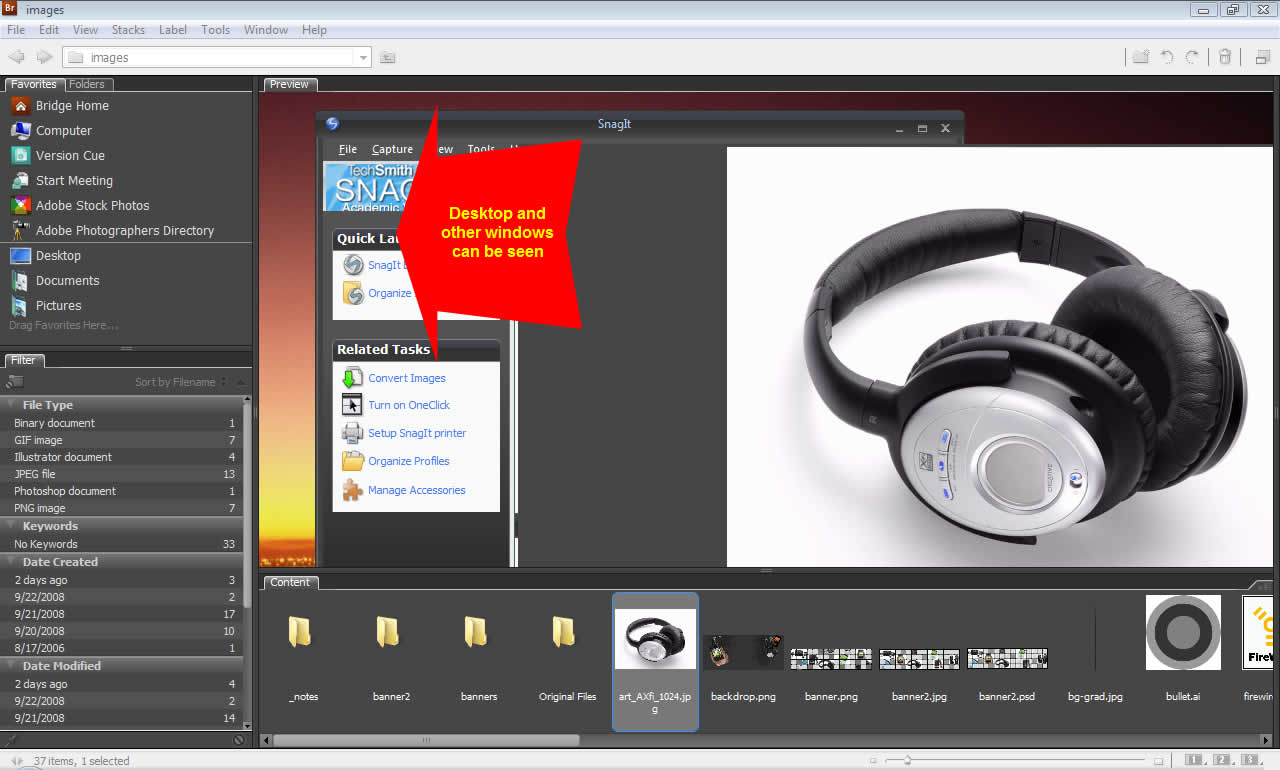Open Version Cue favorite
Screen dimensions: 1280x770
(58, 155)
